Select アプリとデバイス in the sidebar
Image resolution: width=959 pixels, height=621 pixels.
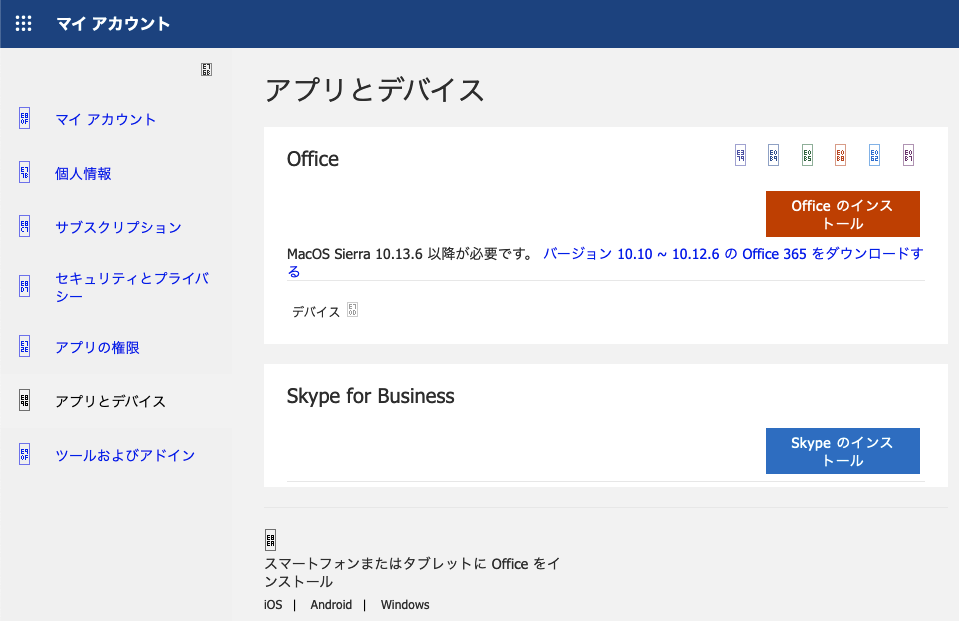pos(110,401)
